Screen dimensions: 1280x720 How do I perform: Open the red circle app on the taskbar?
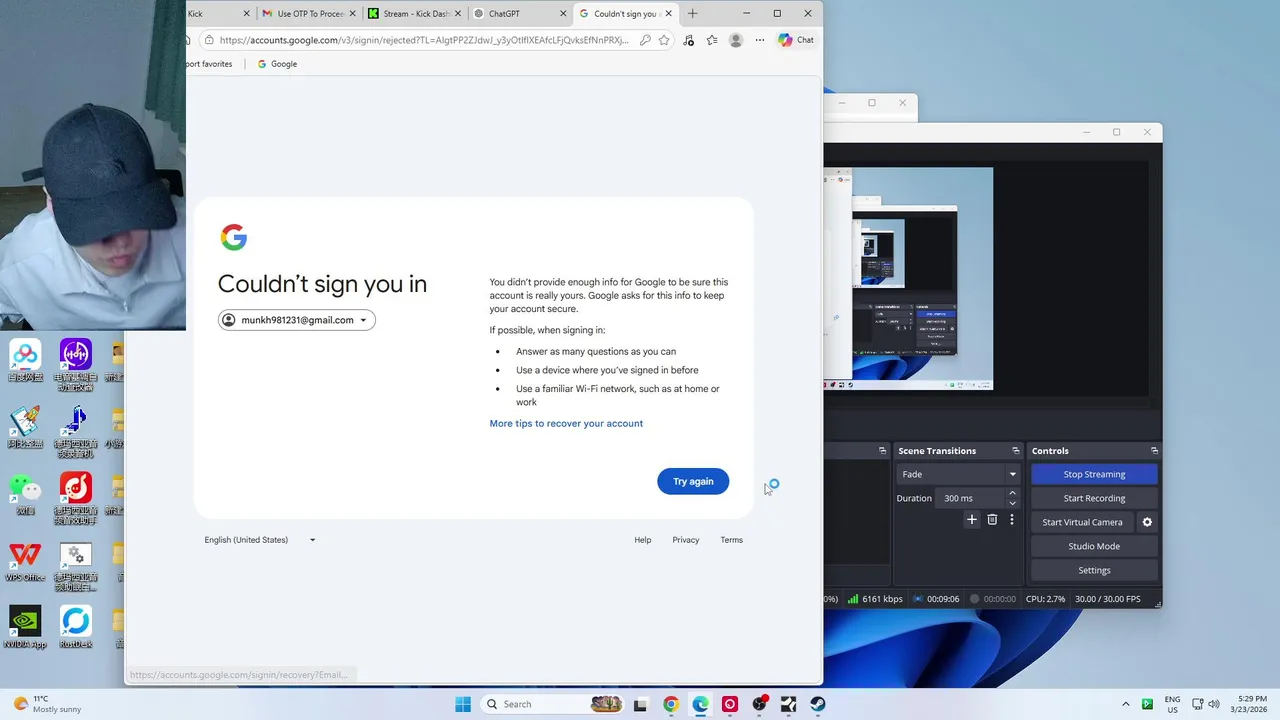(730, 704)
